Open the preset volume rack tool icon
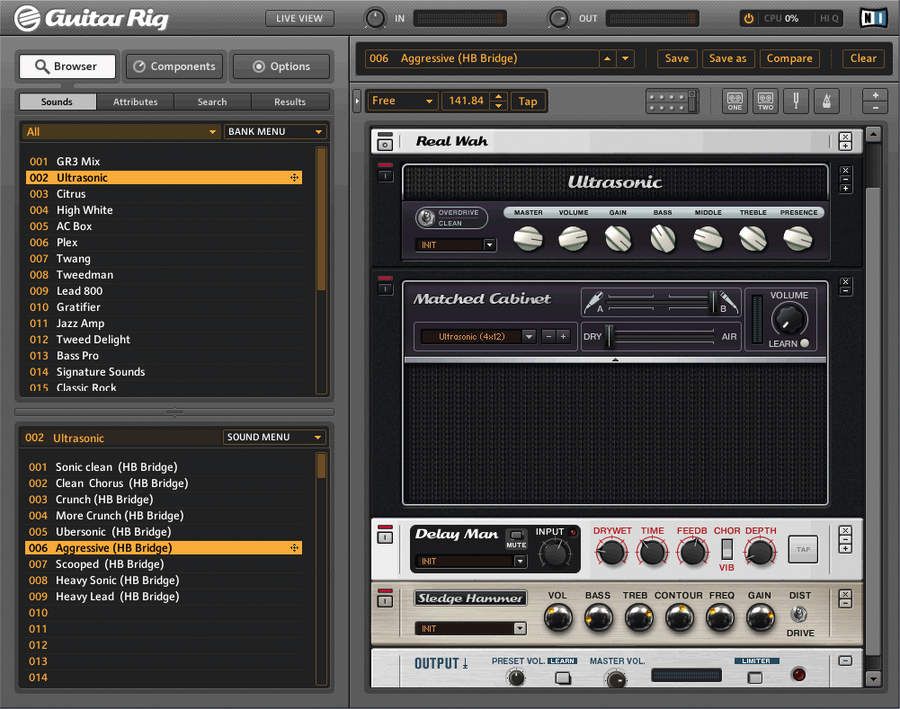The height and width of the screenshot is (709, 900). click(672, 101)
